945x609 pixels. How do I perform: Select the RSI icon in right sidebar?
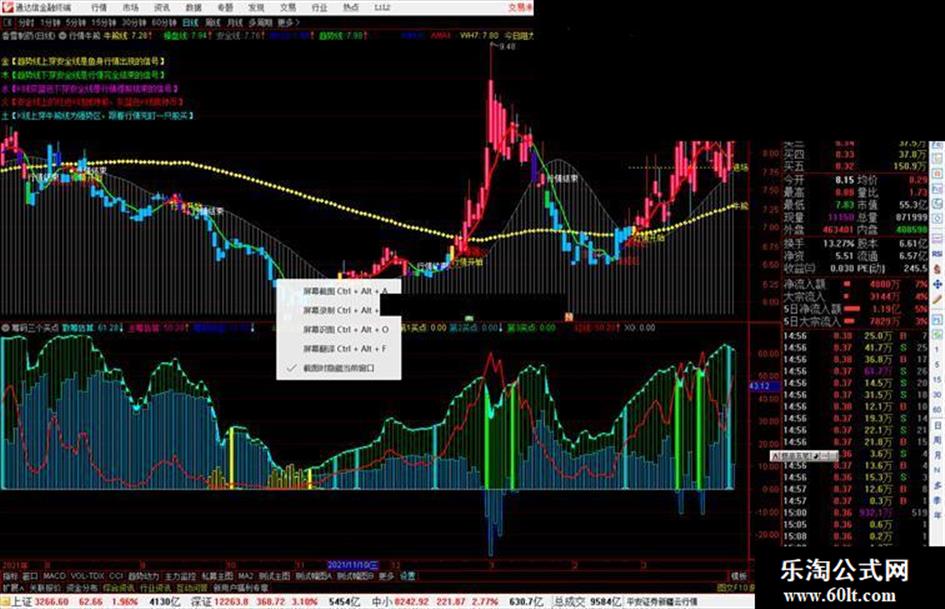(937, 254)
